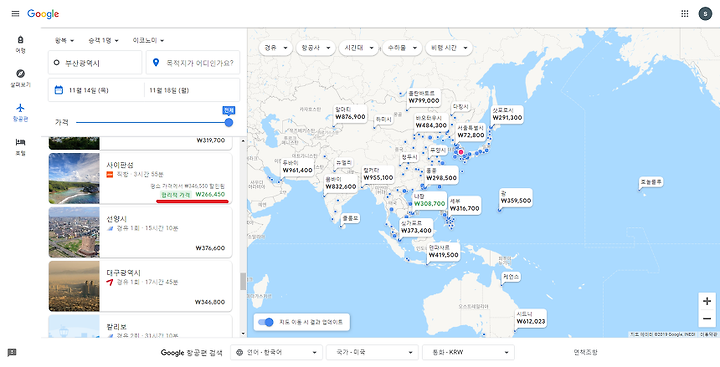Click the red airline logo on 대구광역시 card
This screenshot has width=720, height=367.
pyautogui.click(x=110, y=282)
